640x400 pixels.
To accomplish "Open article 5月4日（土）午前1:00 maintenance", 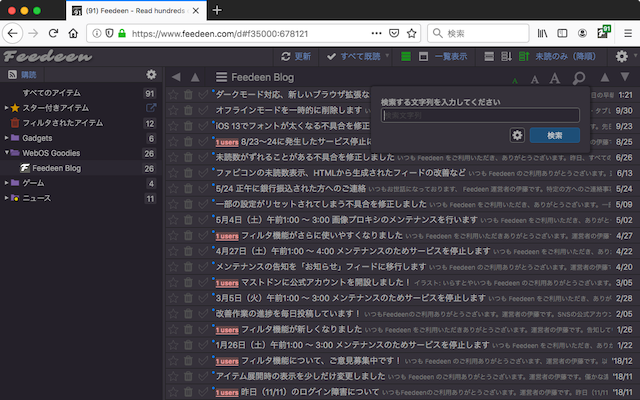I will [347, 220].
